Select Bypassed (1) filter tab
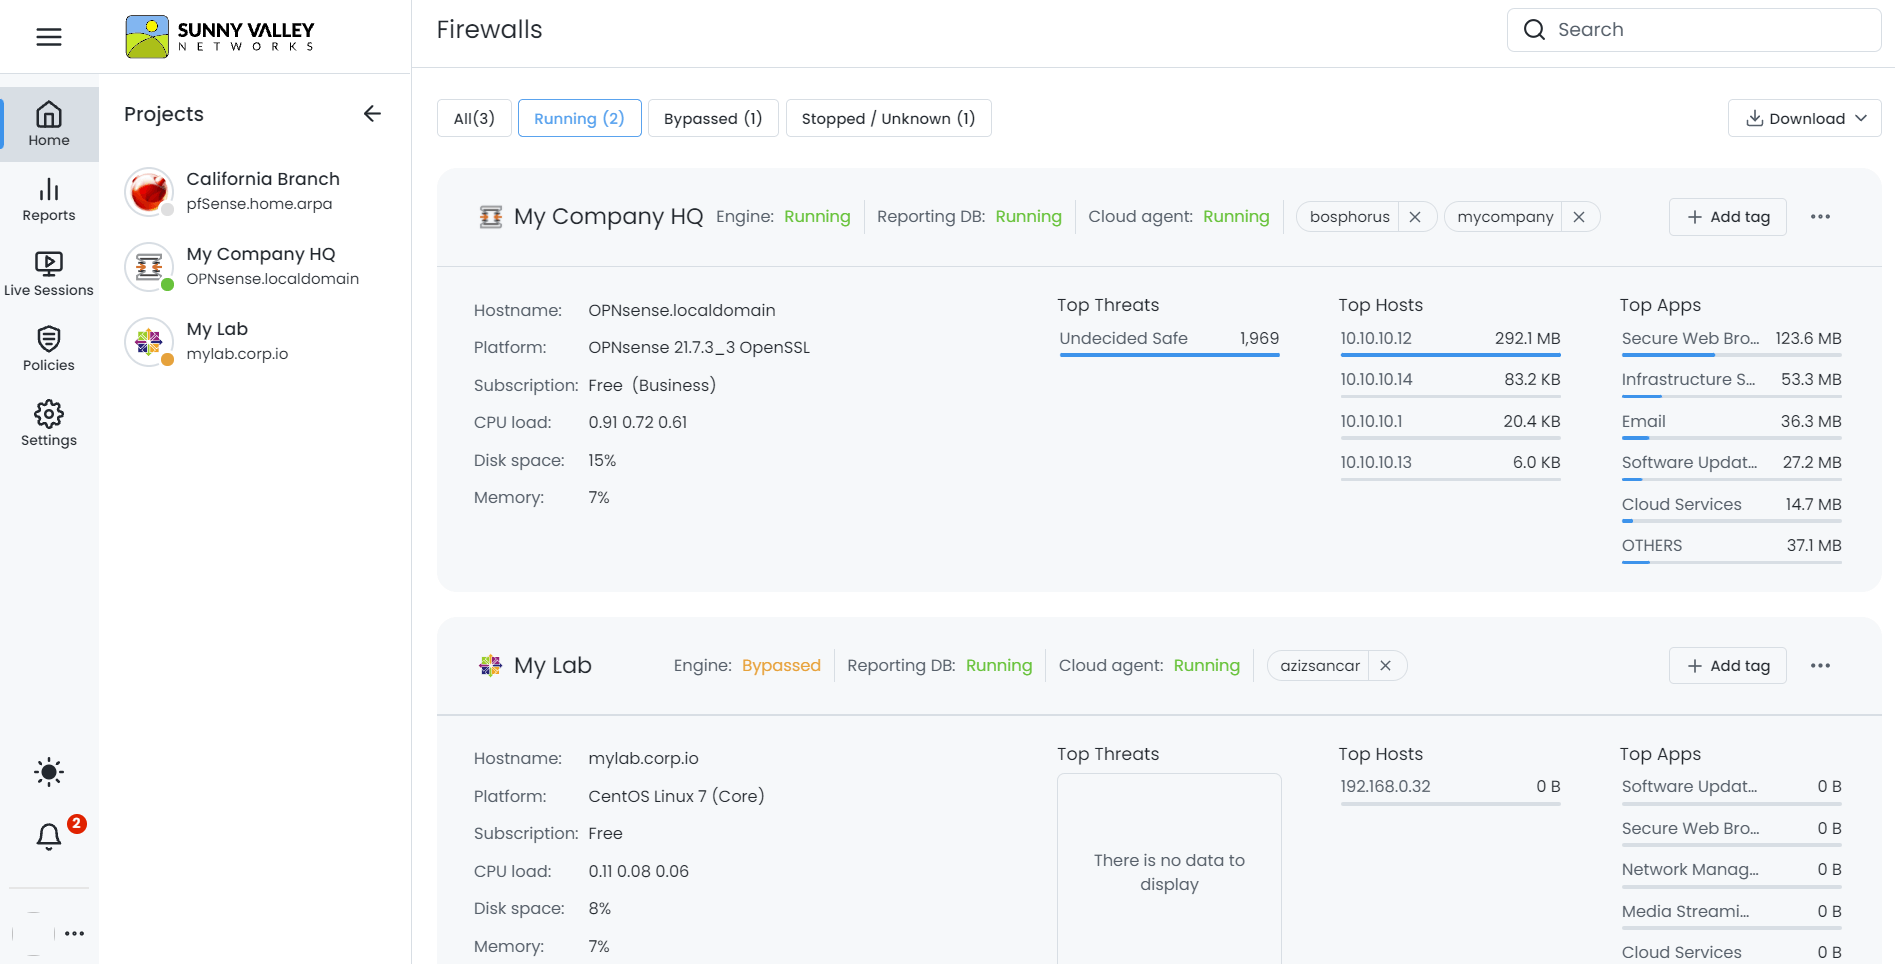 coord(713,118)
